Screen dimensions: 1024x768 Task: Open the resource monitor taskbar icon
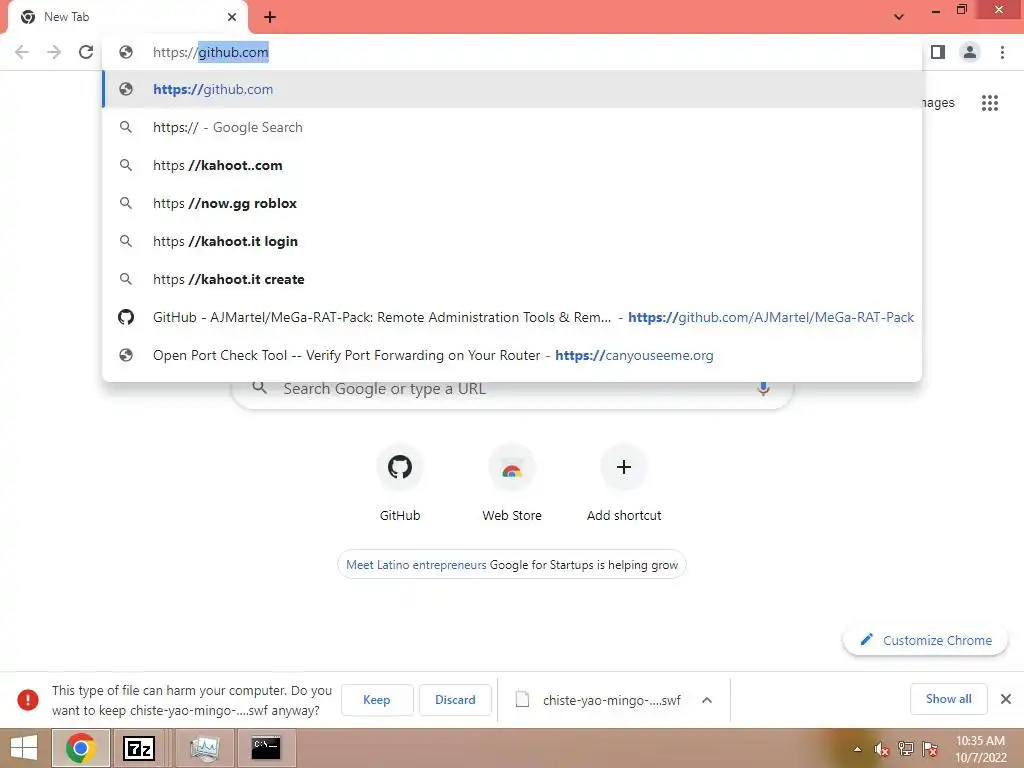(x=204, y=748)
